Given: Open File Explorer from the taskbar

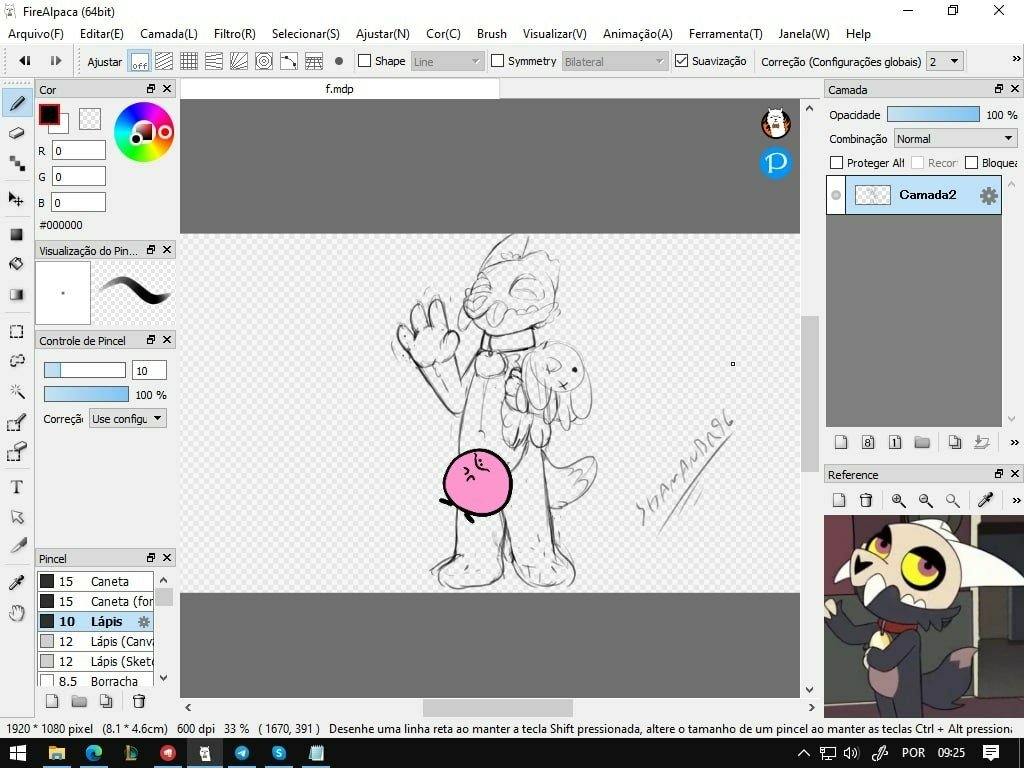Looking at the screenshot, I should pyautogui.click(x=56, y=753).
